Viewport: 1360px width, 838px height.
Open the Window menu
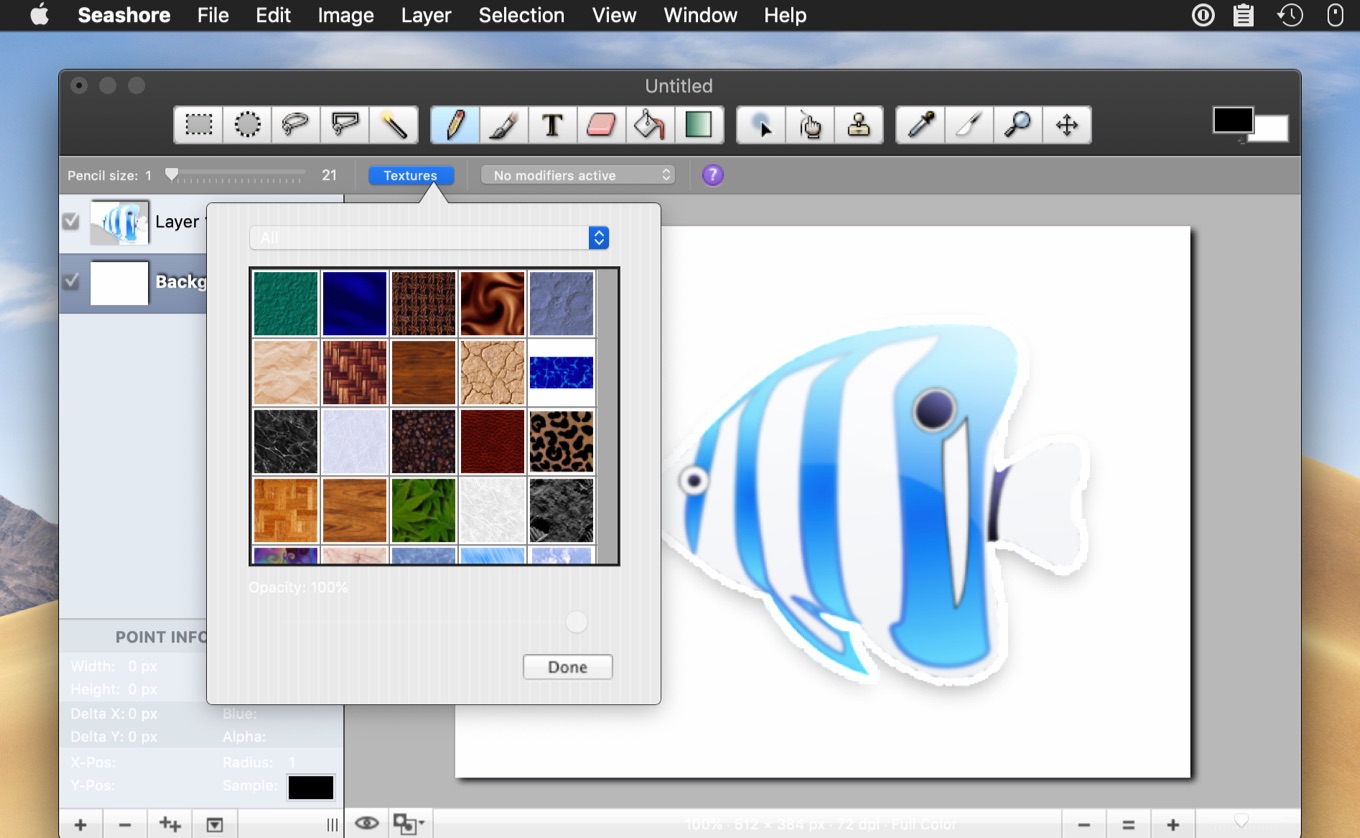point(700,15)
